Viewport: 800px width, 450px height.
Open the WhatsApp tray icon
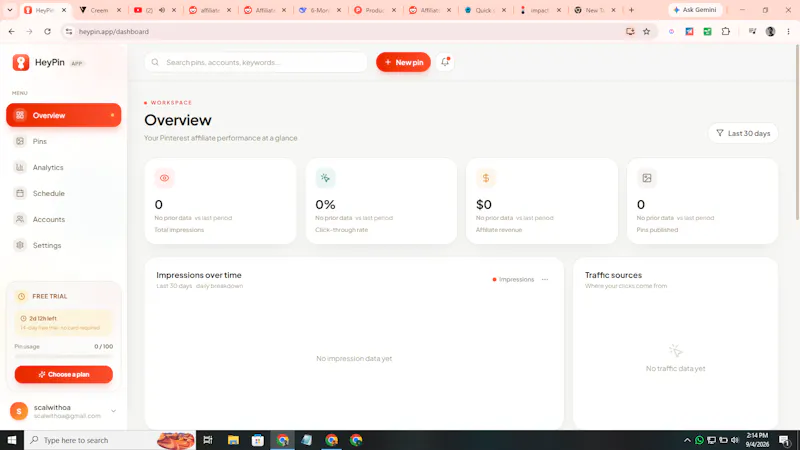699,440
